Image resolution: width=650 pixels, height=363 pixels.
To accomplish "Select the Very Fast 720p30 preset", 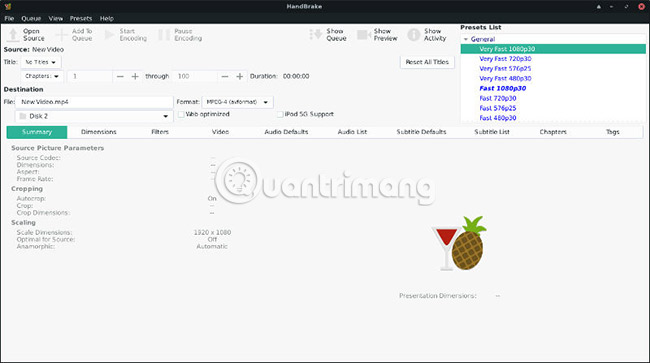I will click(505, 59).
